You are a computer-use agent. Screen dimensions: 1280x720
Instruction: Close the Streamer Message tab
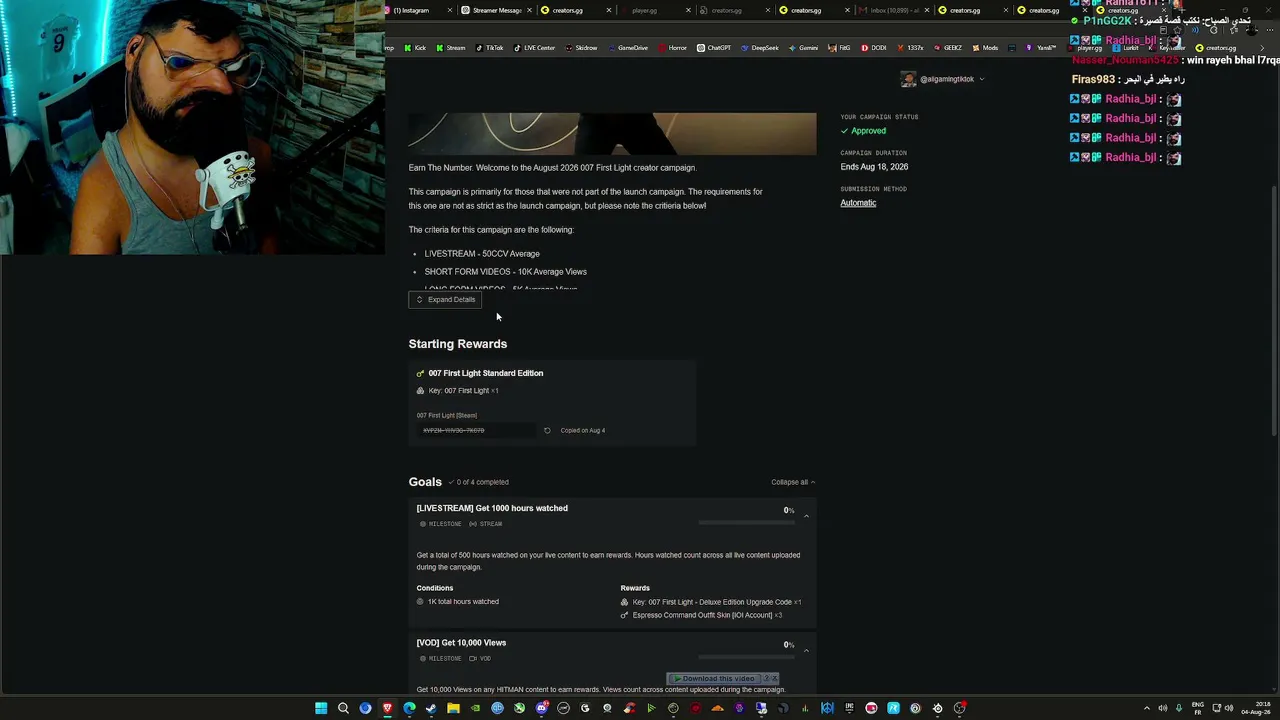[x=530, y=10]
